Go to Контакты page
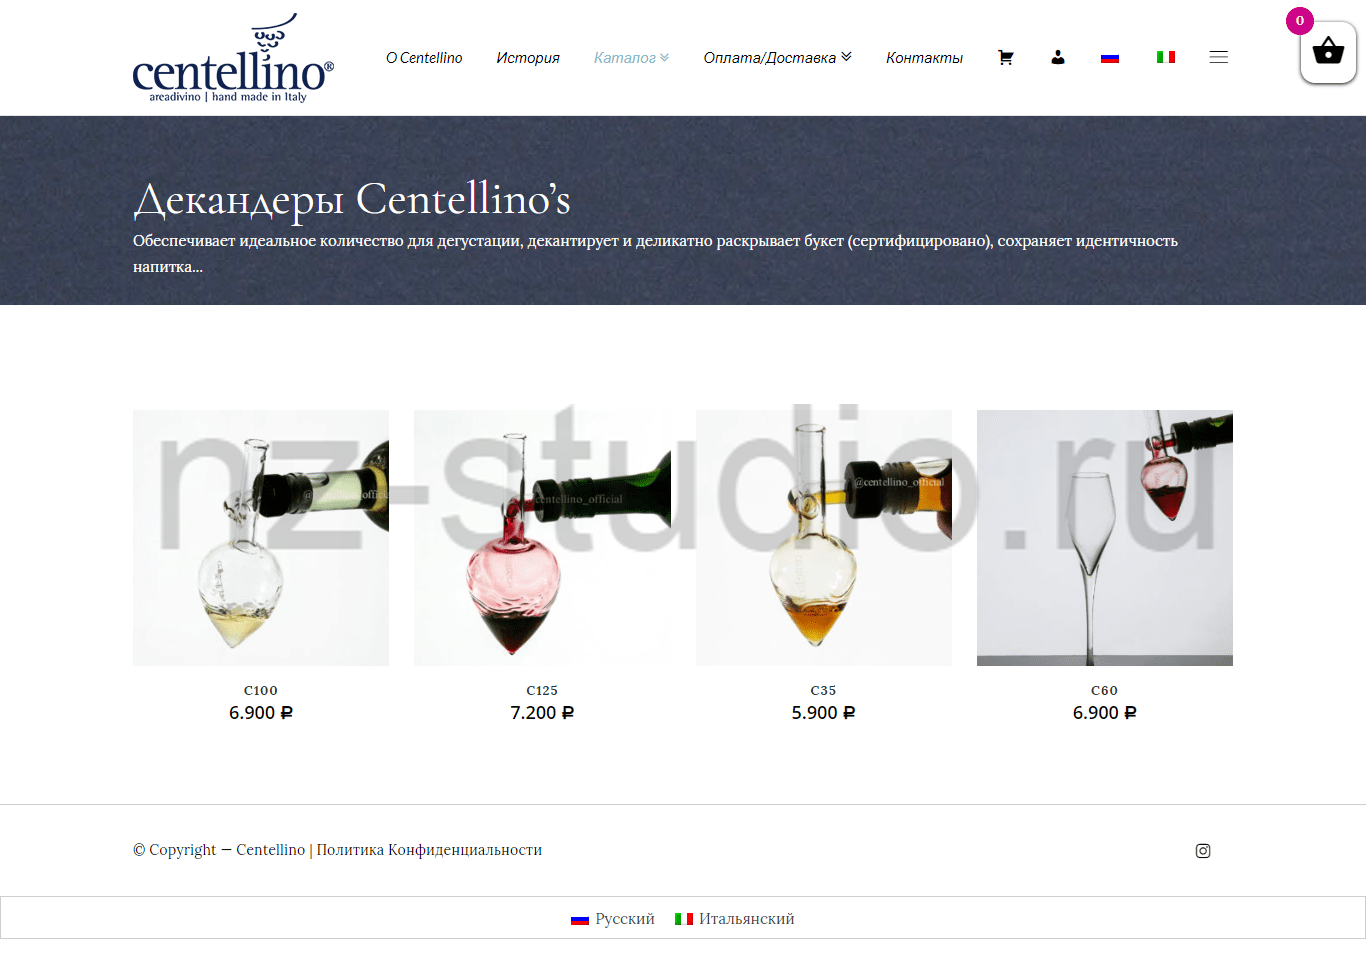Screen dimensions: 1366x969 pos(924,58)
